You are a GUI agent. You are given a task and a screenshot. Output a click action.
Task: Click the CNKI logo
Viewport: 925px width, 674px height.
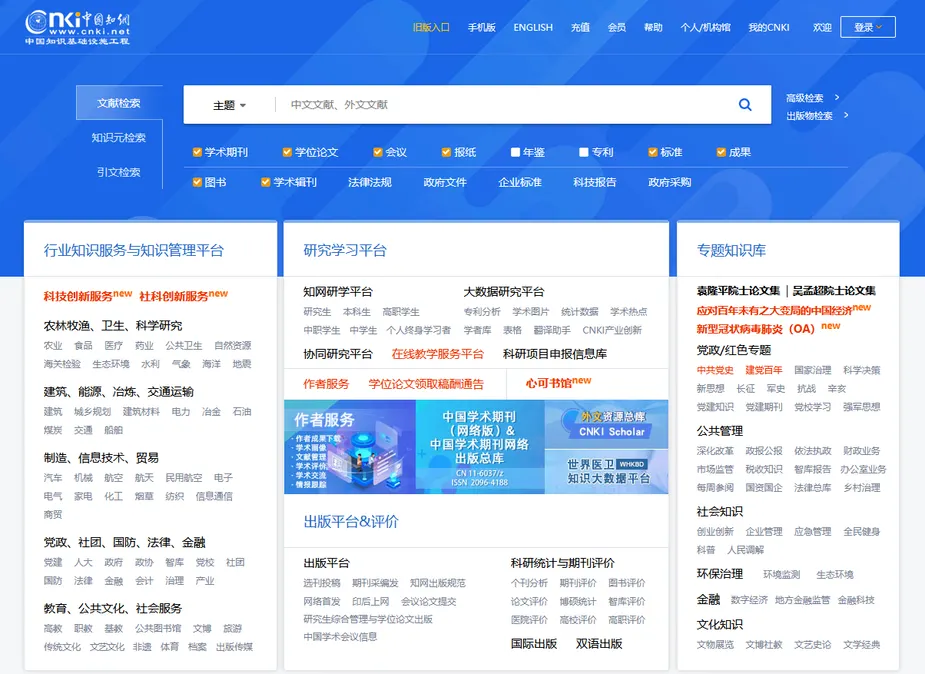[77, 27]
